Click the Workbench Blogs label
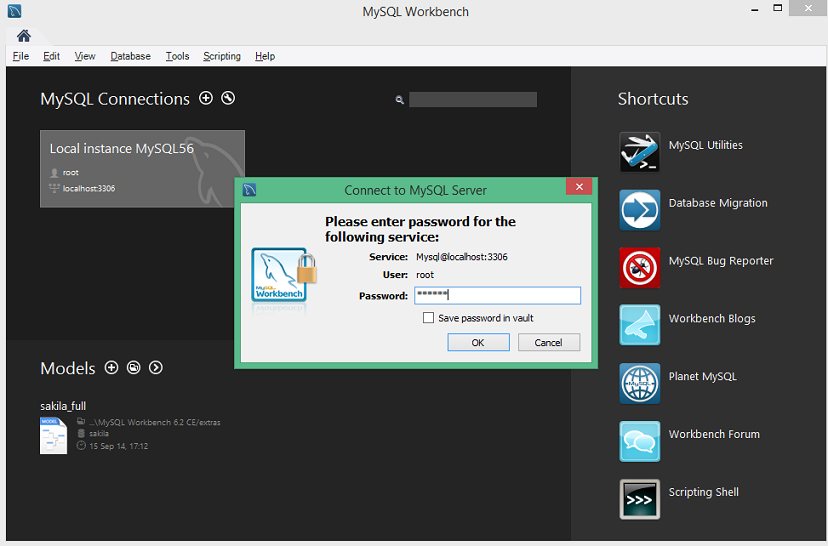The image size is (828, 546). (712, 318)
